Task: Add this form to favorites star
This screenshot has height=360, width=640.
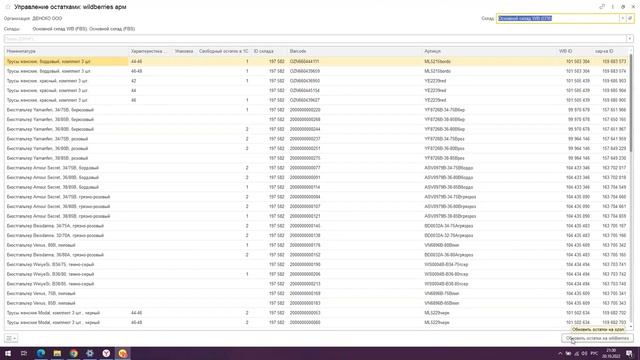Action: pyautogui.click(x=8, y=7)
